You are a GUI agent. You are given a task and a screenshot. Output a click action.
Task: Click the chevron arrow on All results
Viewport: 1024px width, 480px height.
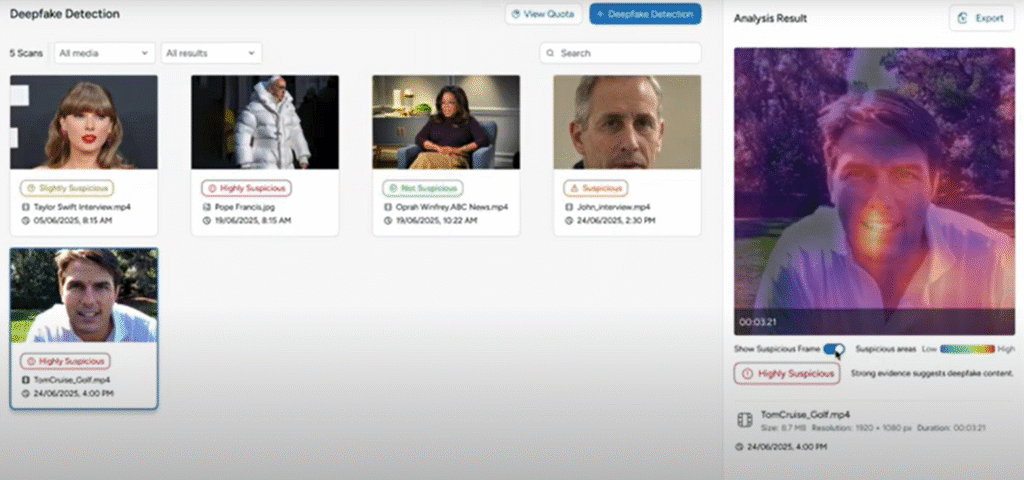point(251,54)
